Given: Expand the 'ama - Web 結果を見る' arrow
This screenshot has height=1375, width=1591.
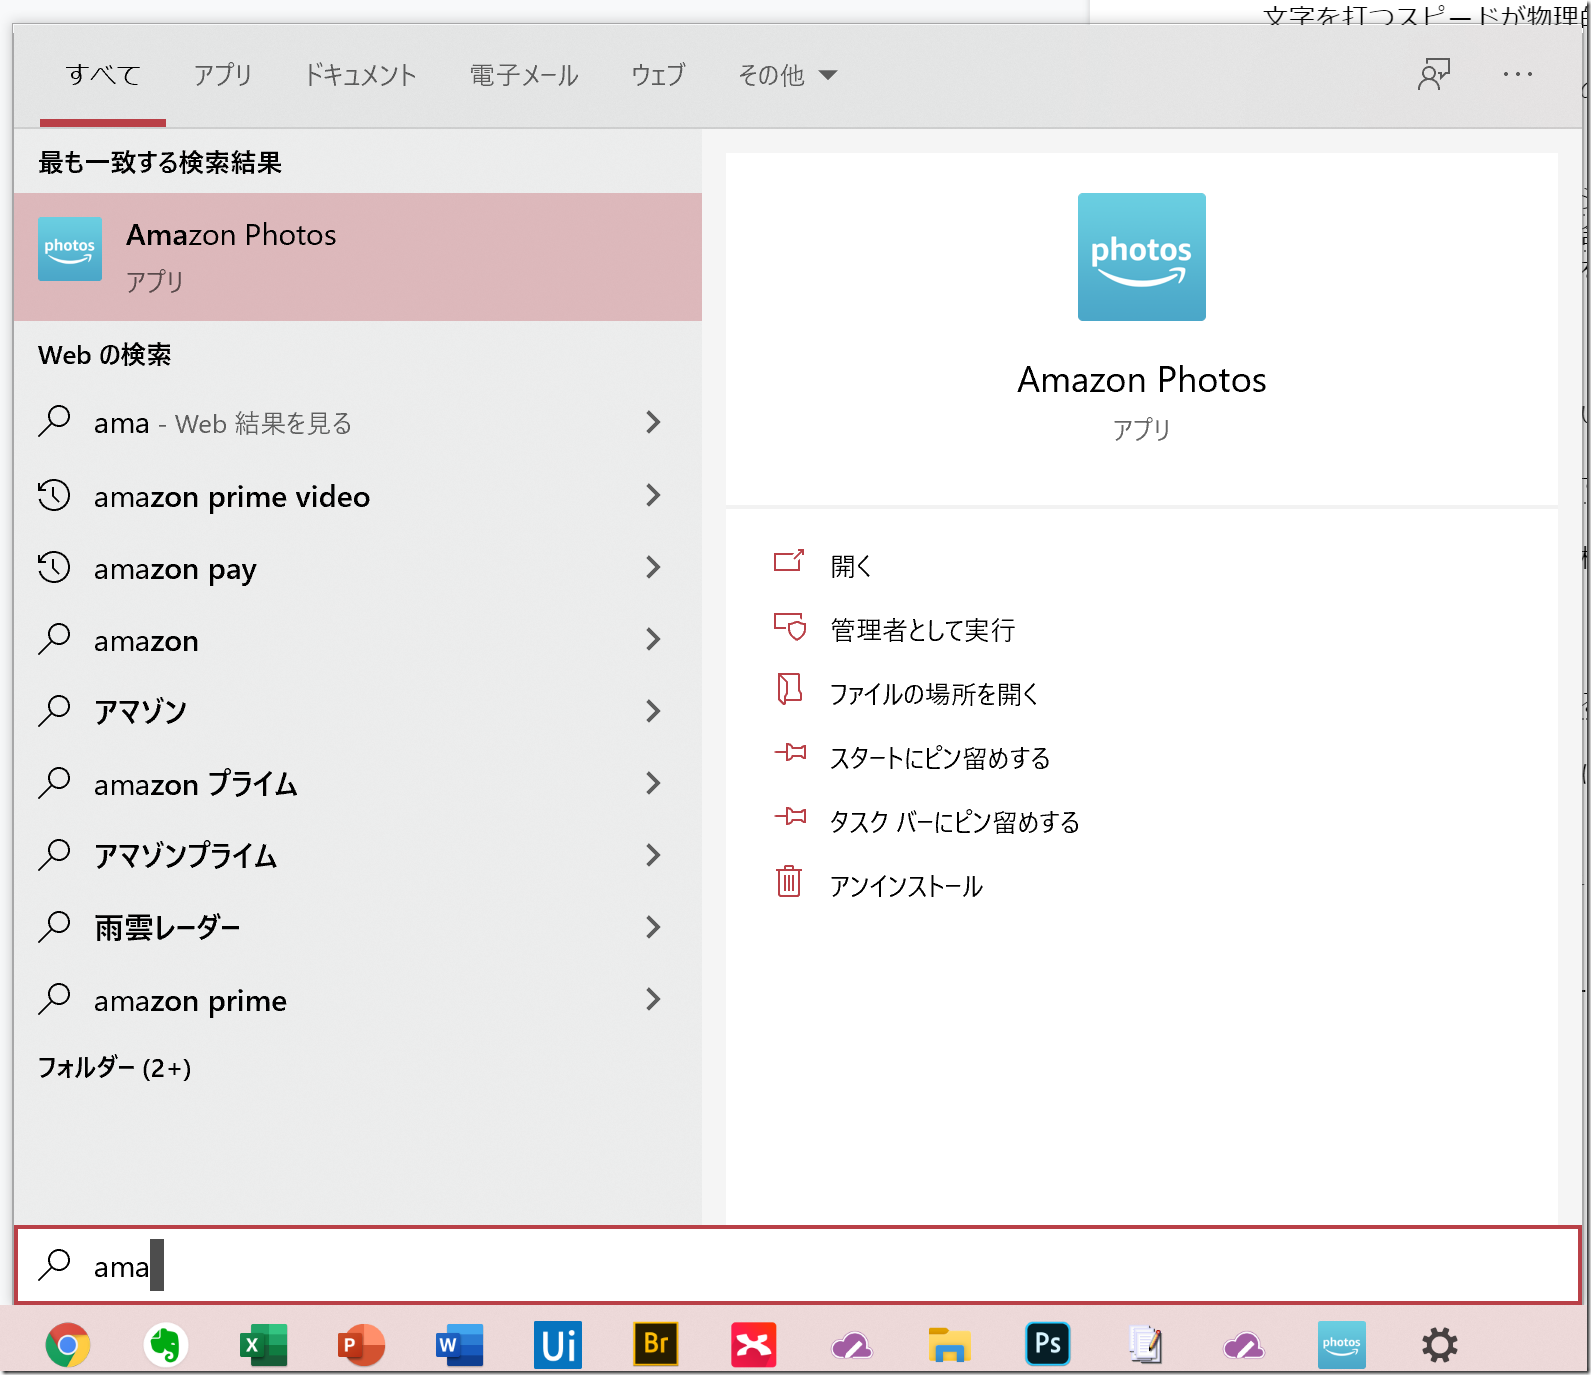Looking at the screenshot, I should coord(653,422).
